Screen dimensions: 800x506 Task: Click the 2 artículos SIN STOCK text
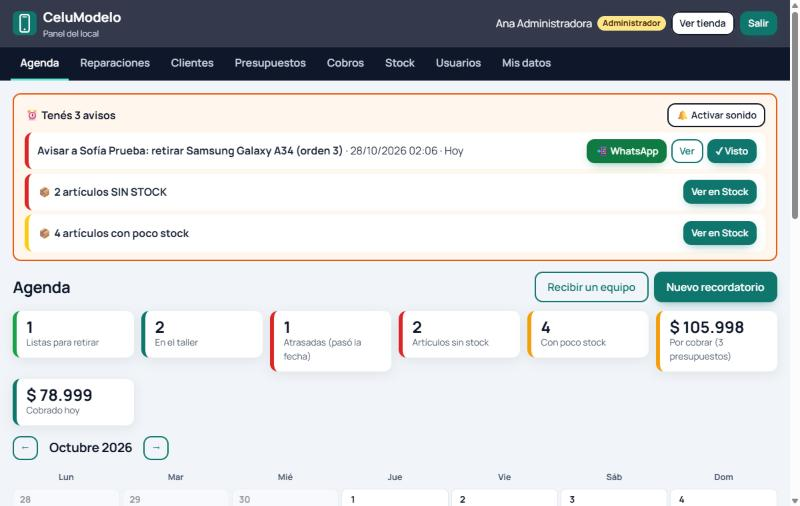[110, 192]
